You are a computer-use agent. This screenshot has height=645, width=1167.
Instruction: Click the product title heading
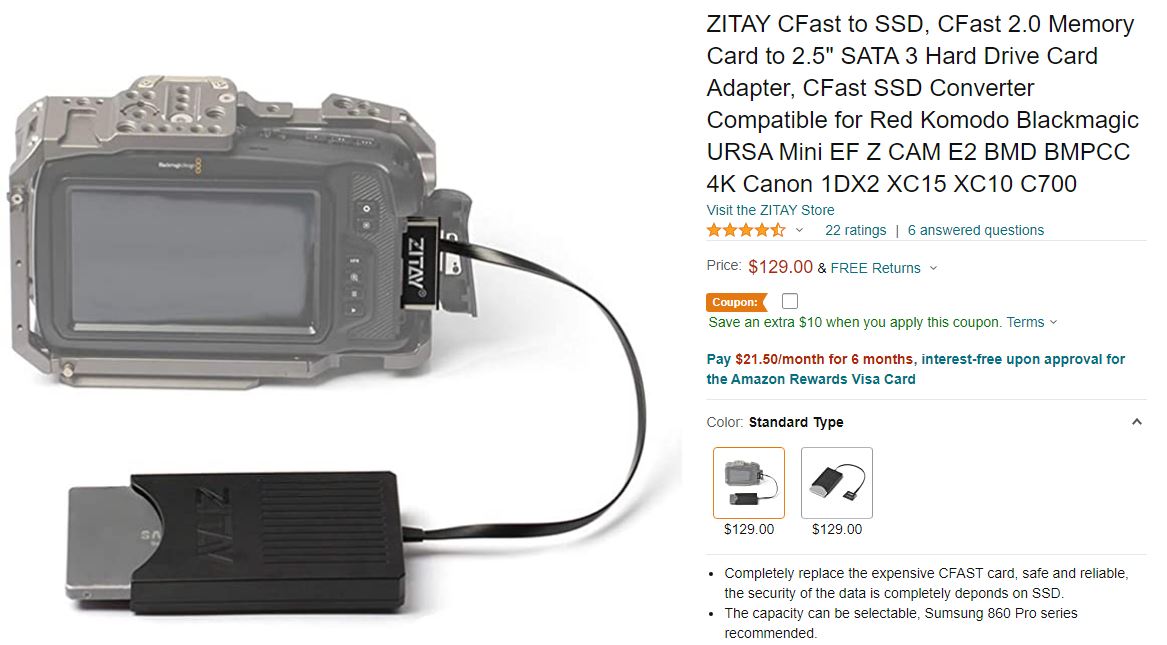(923, 103)
